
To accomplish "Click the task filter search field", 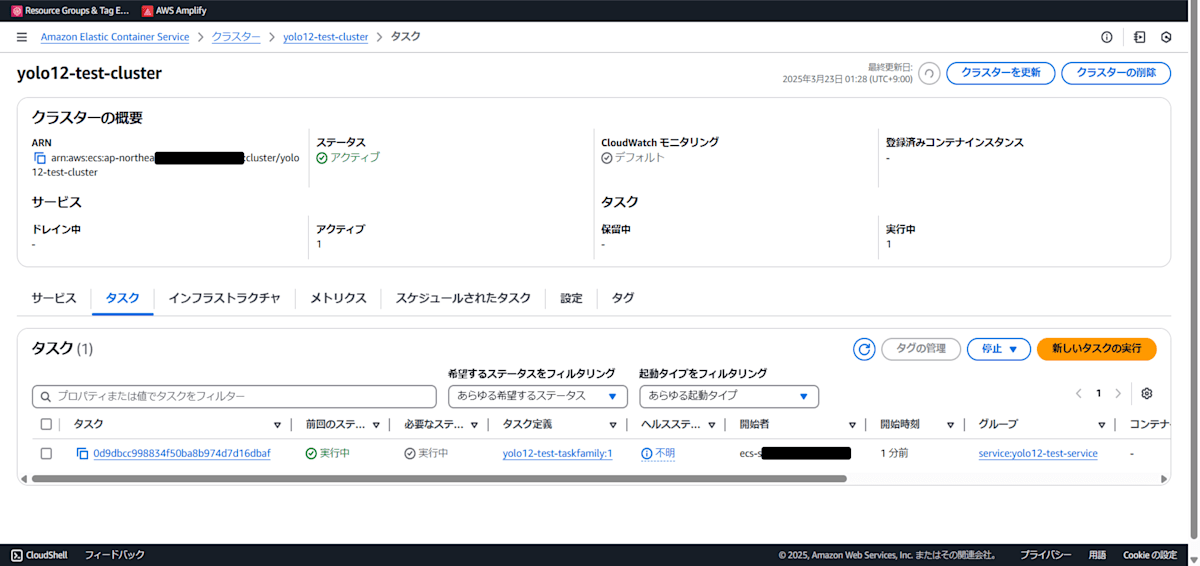I will (x=234, y=397).
